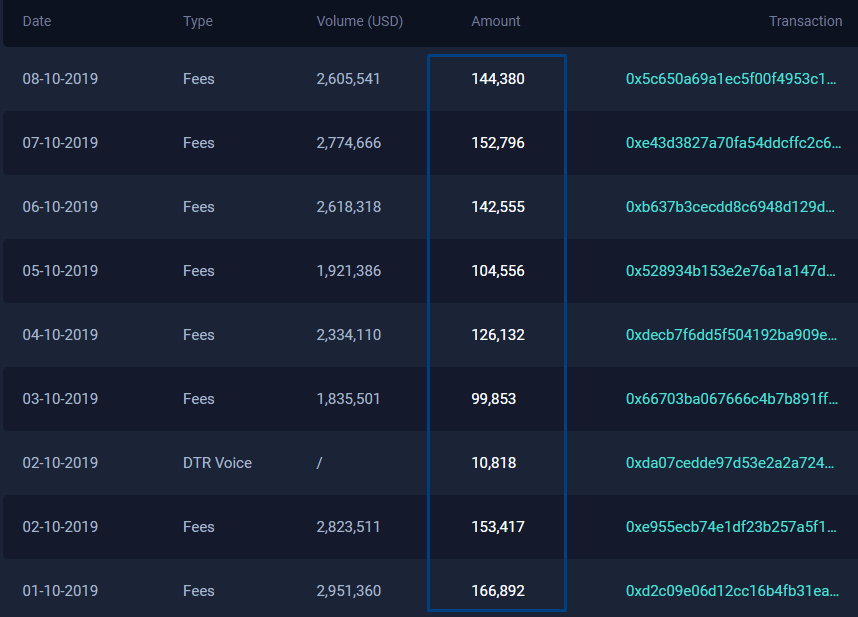Click the DTR Voice type cell

pos(217,463)
